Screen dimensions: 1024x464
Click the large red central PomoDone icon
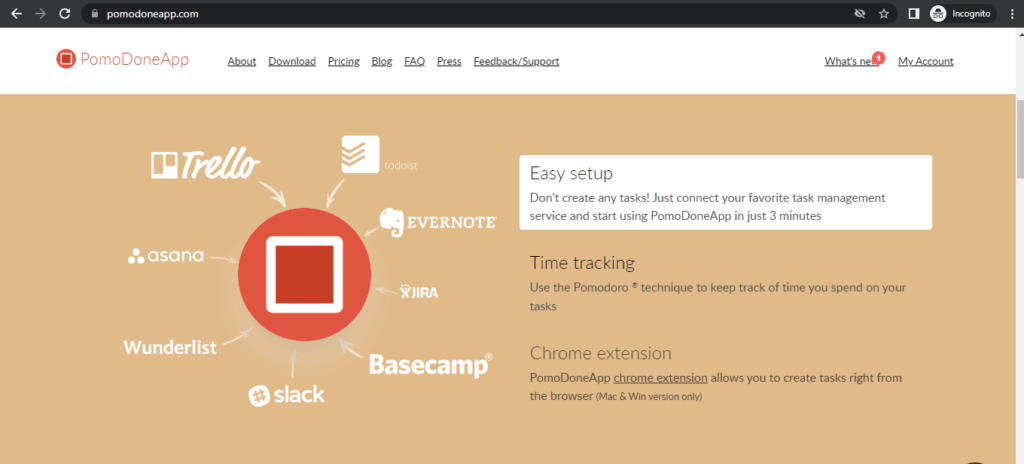pyautogui.click(x=304, y=273)
